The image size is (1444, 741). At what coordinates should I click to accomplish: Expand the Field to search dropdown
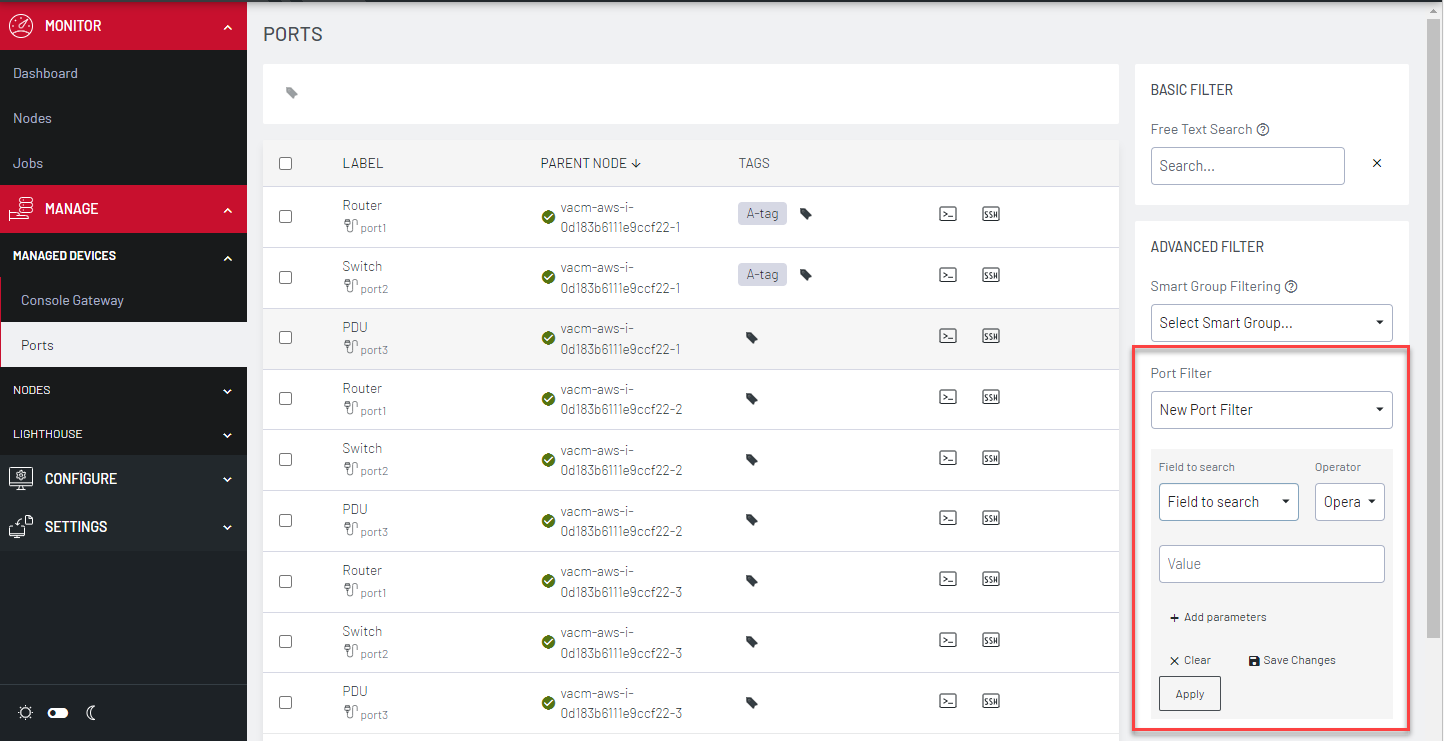point(1228,501)
